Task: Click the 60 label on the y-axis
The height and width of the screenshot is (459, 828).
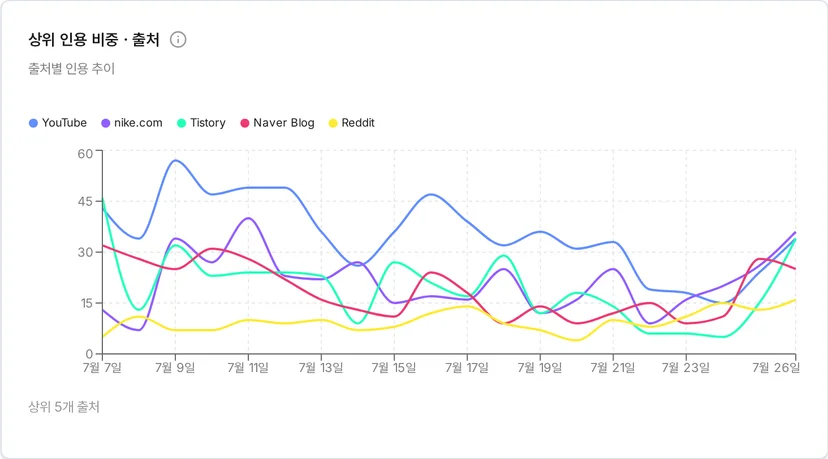Action: tap(85, 154)
